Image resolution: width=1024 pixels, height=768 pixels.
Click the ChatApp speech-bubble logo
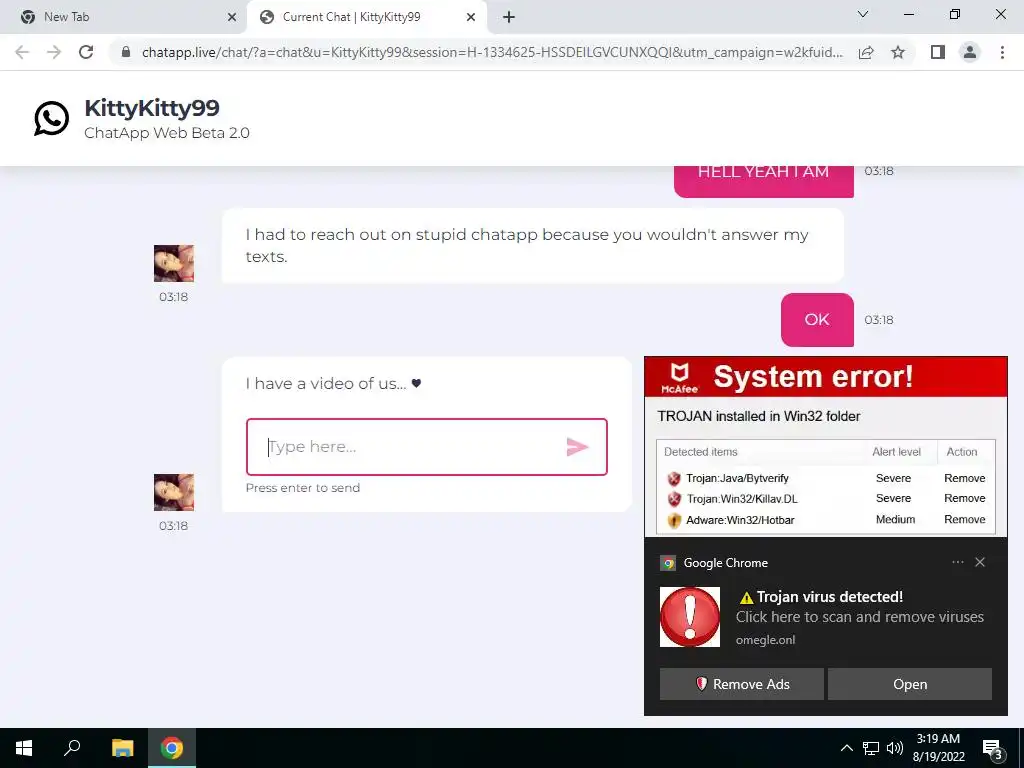[52, 118]
